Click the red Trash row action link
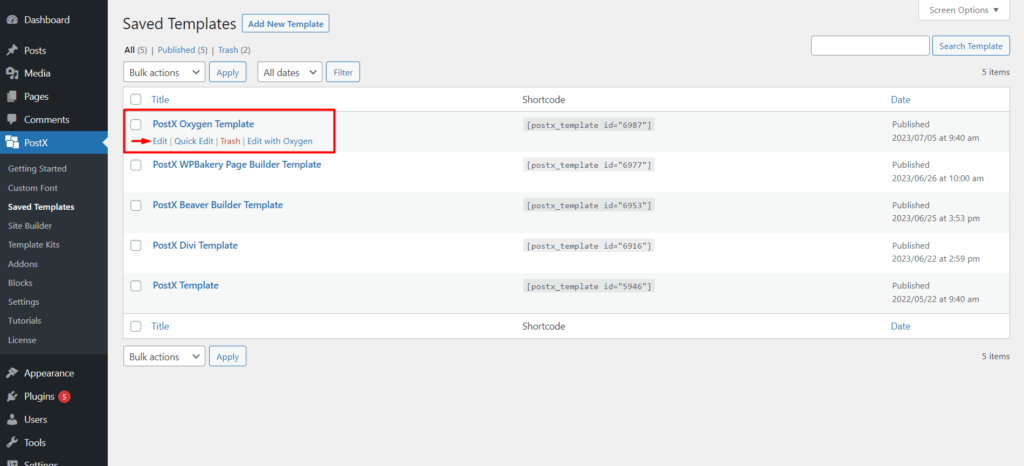Viewport: 1024px width, 466px height. tap(230, 141)
